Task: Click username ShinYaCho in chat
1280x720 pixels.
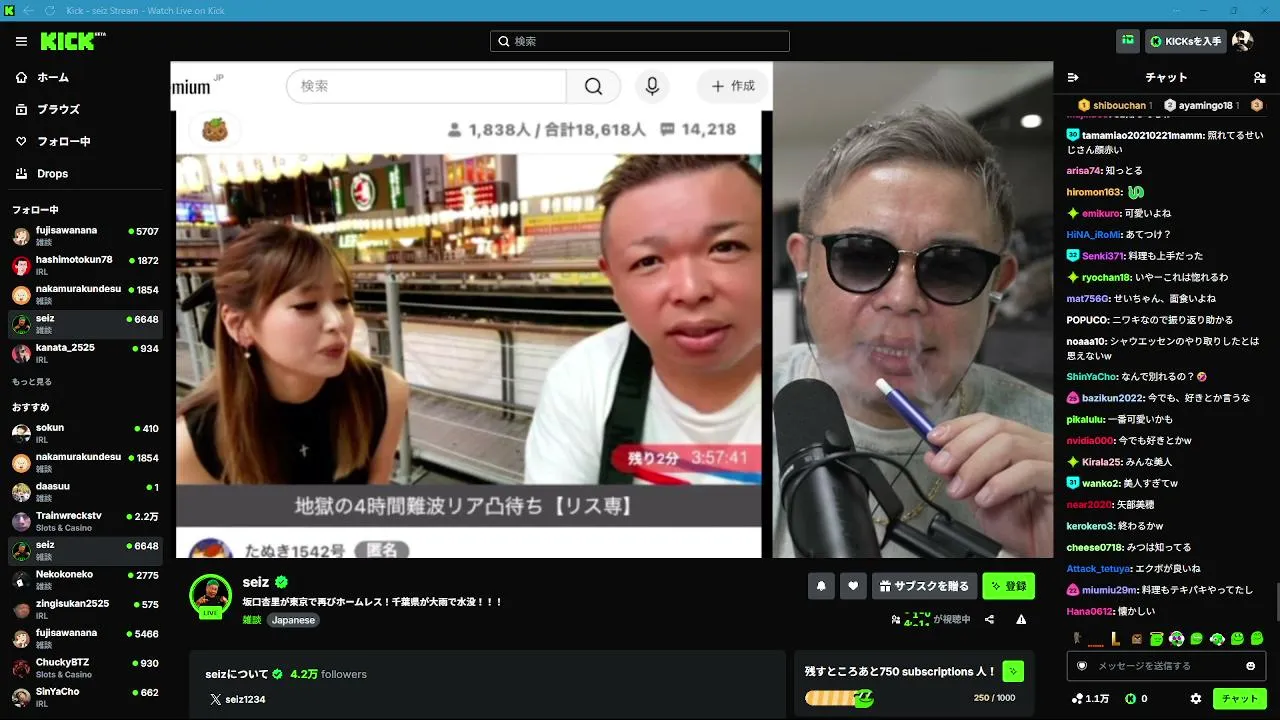Action: click(x=1093, y=377)
